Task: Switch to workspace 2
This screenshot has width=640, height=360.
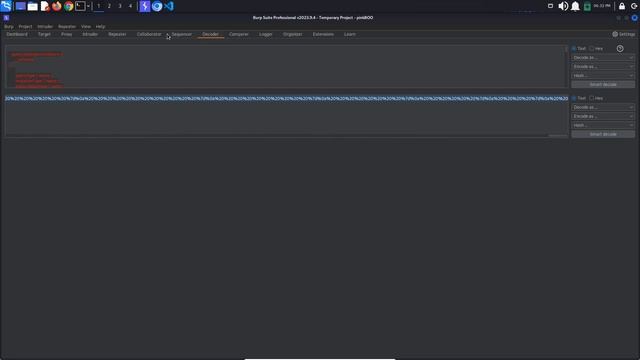Action: pos(109,6)
